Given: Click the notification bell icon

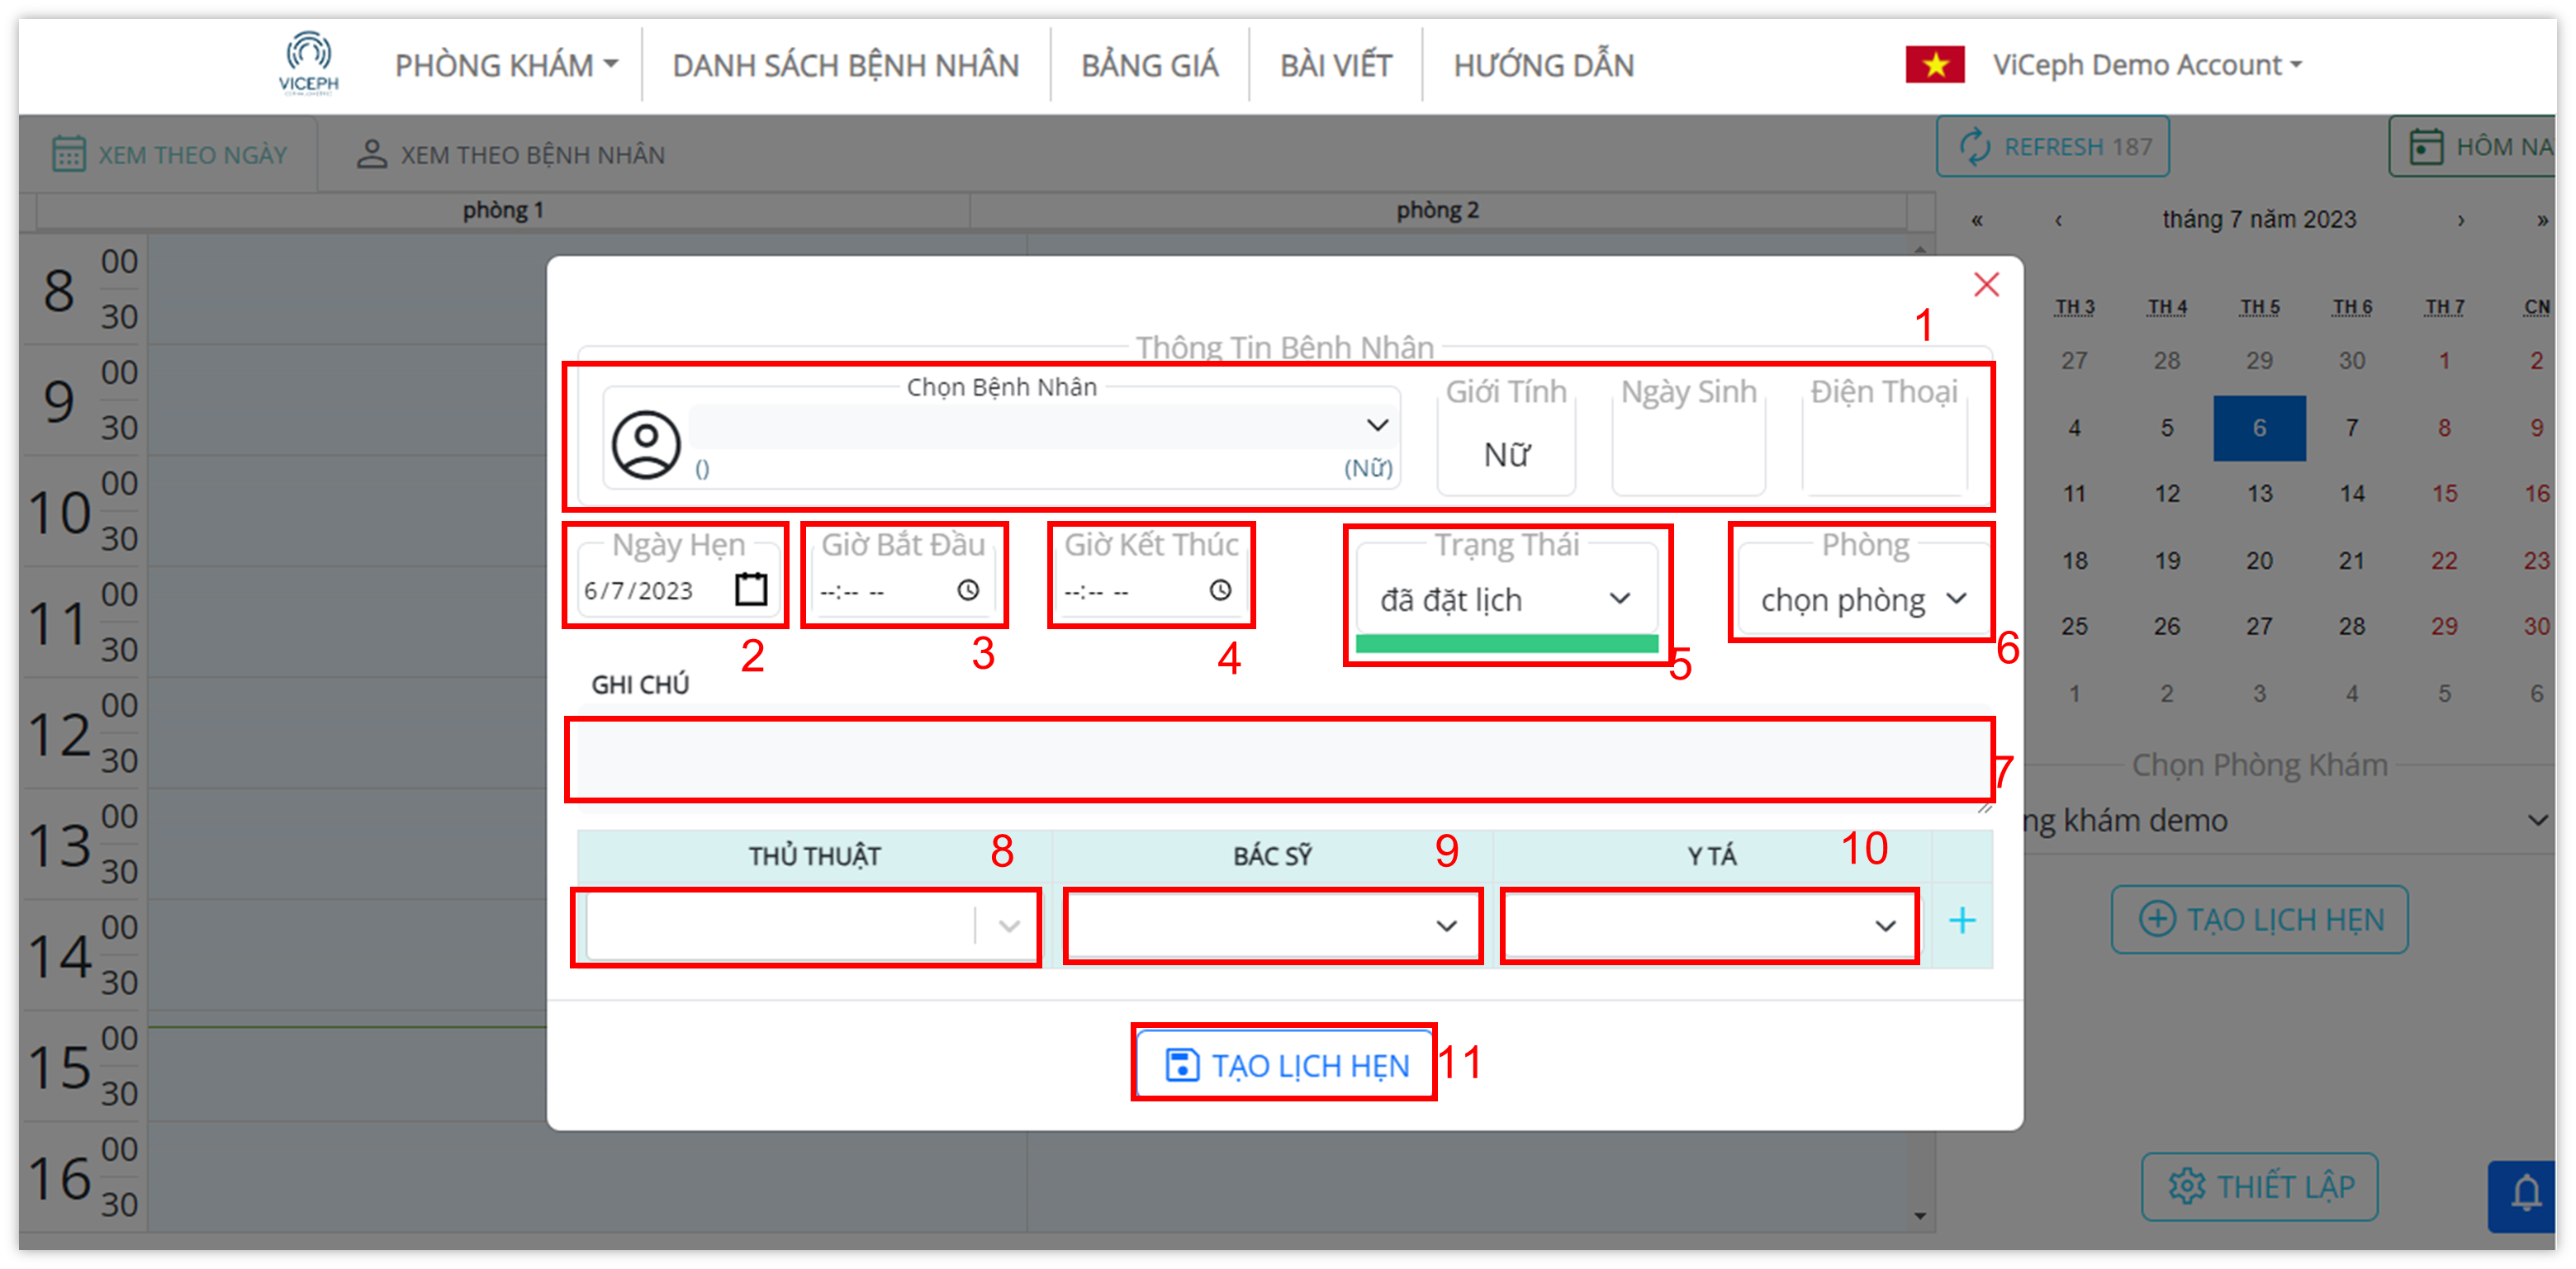Looking at the screenshot, I should click(x=2526, y=1192).
